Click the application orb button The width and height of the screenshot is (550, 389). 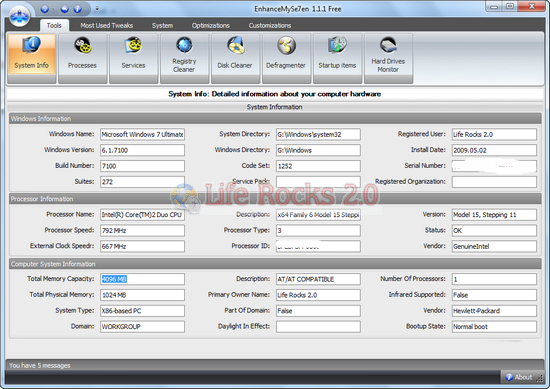(x=19, y=16)
